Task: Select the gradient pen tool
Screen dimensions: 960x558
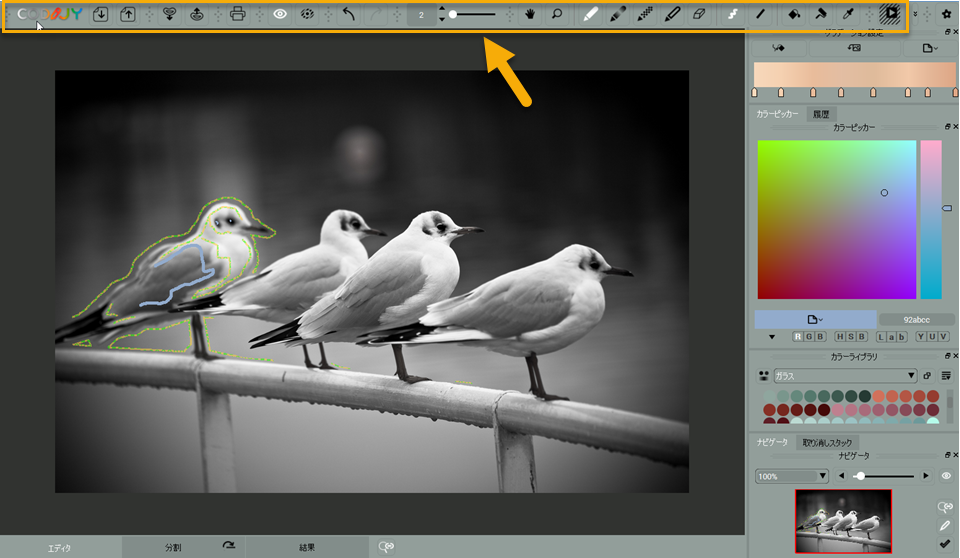Action: point(617,14)
